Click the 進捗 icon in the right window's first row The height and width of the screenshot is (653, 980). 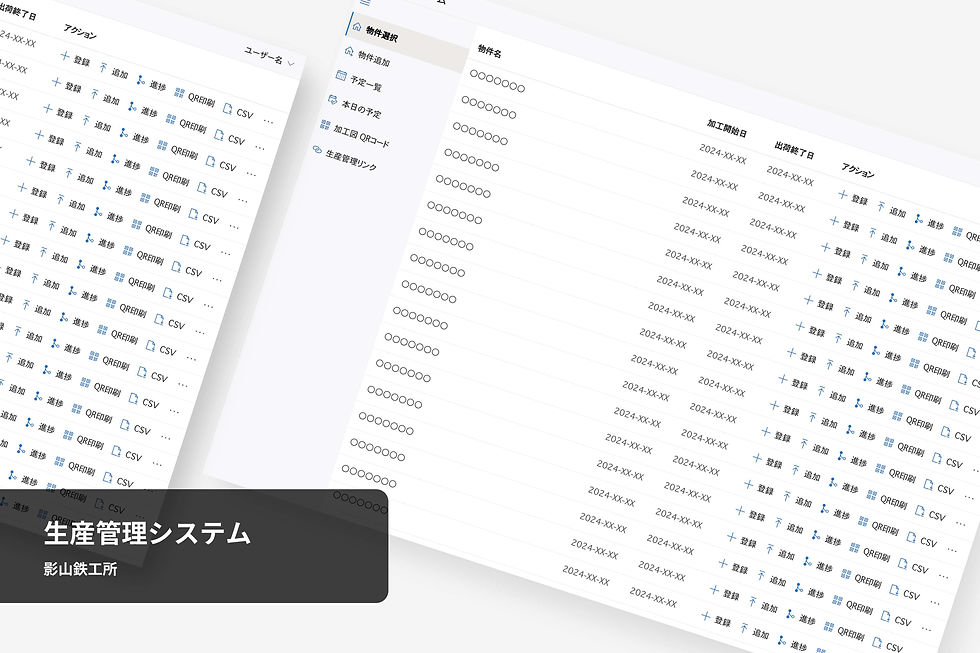[x=918, y=219]
